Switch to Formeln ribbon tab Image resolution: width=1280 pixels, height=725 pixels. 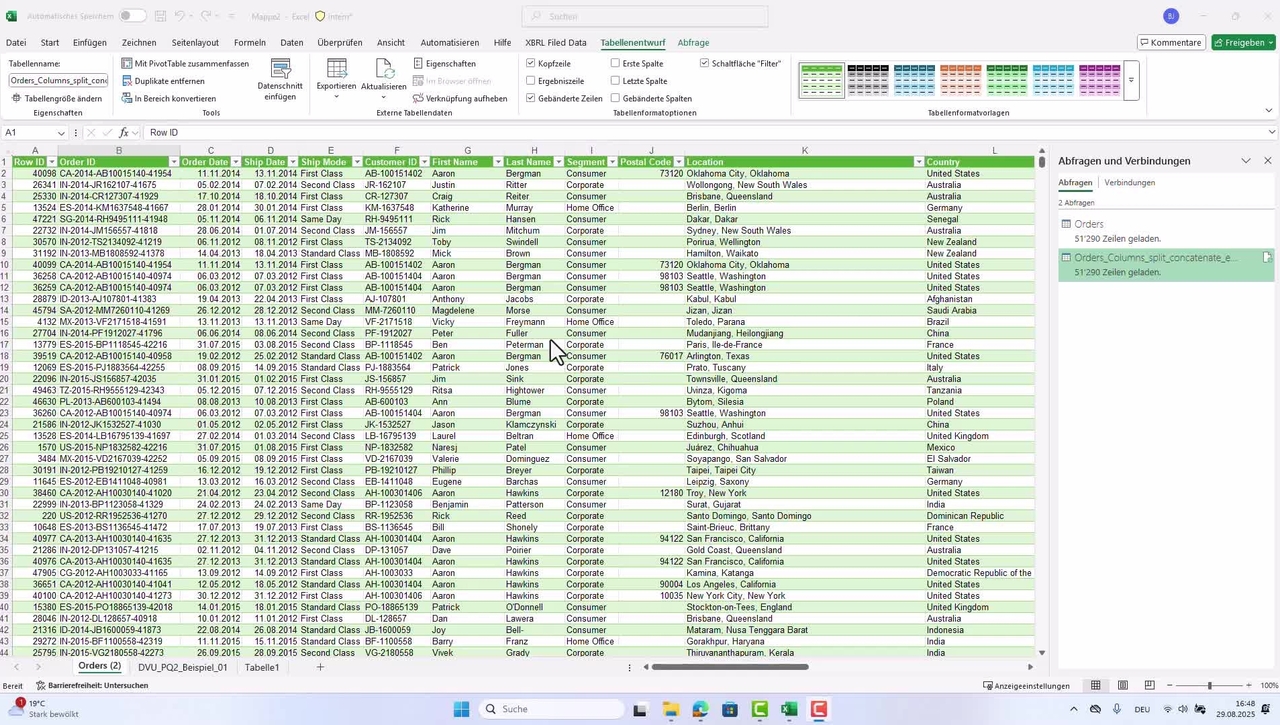point(250,43)
